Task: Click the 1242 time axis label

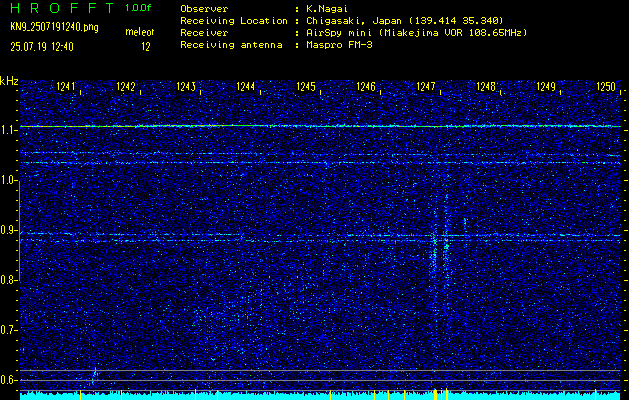Action: point(126,86)
